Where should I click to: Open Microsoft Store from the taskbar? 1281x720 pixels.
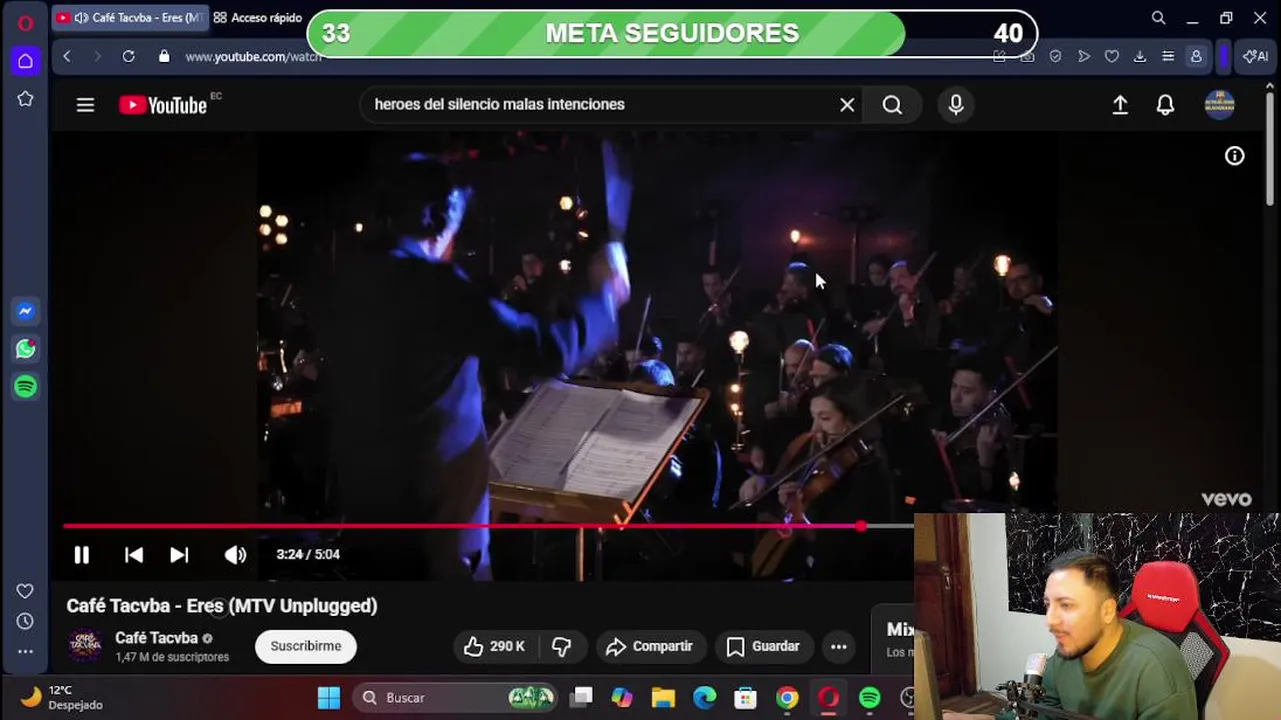pyautogui.click(x=746, y=697)
